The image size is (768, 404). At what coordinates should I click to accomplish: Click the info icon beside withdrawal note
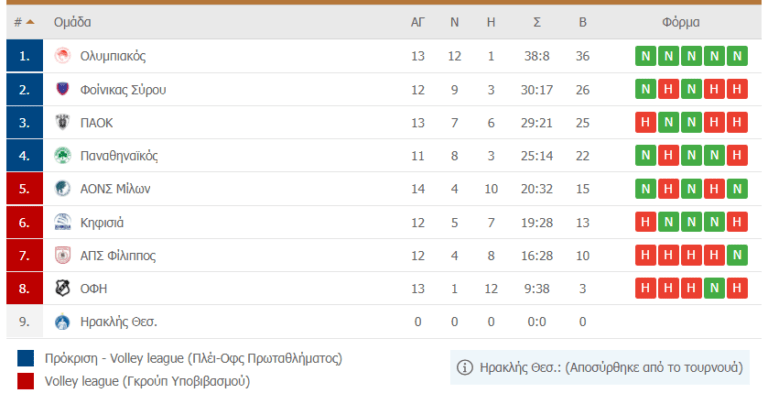point(464,368)
